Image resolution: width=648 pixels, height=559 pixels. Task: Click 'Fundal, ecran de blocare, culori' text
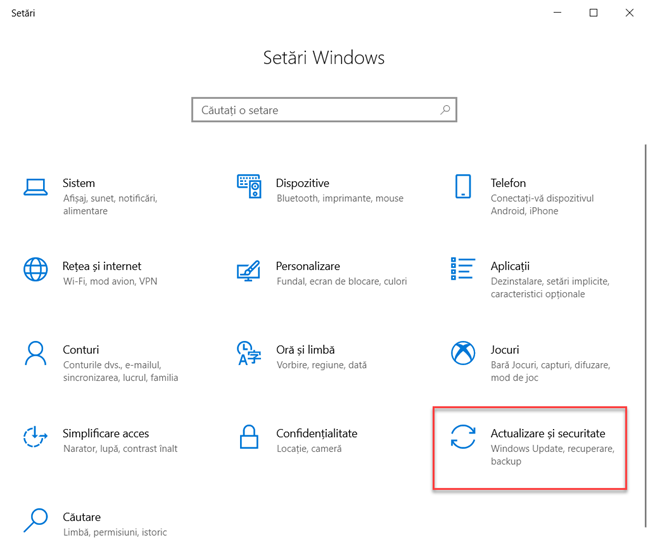[342, 281]
